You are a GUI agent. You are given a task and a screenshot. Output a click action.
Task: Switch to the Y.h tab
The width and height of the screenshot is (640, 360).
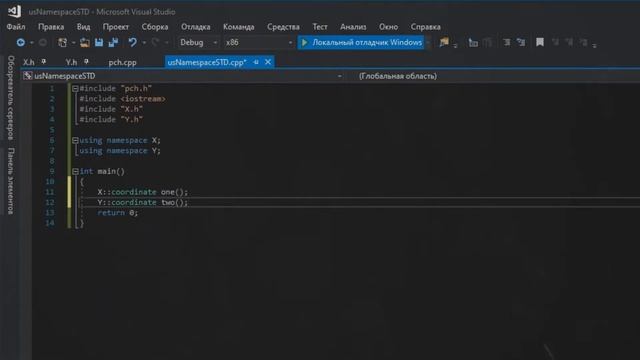point(71,62)
